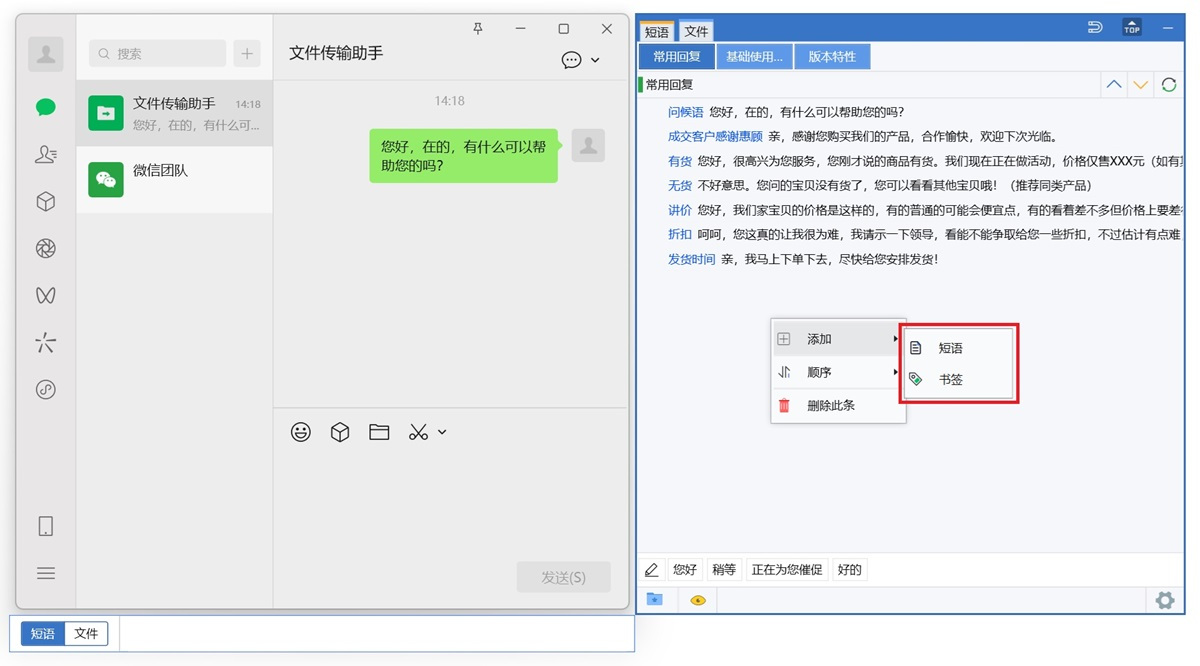Click the TOP scroll-to-top icon
The height and width of the screenshot is (666, 1200).
[x=1131, y=28]
